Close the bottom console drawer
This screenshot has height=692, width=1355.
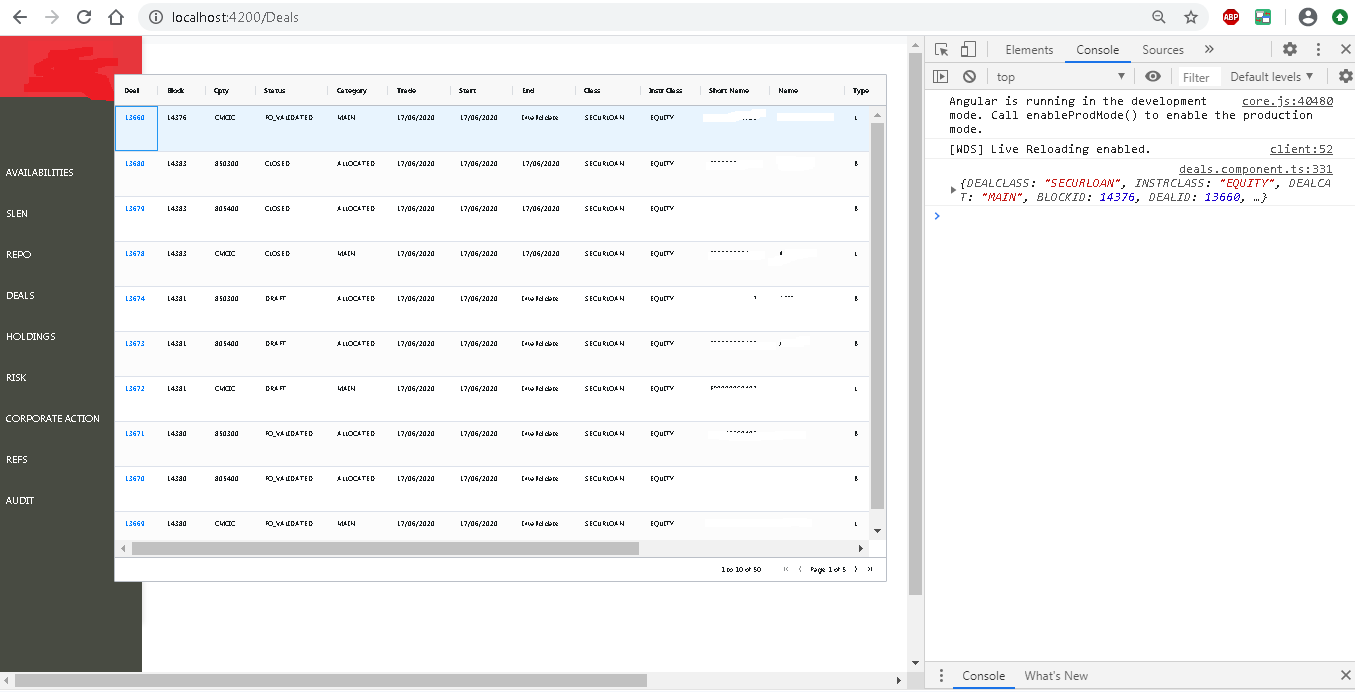pos(1345,676)
